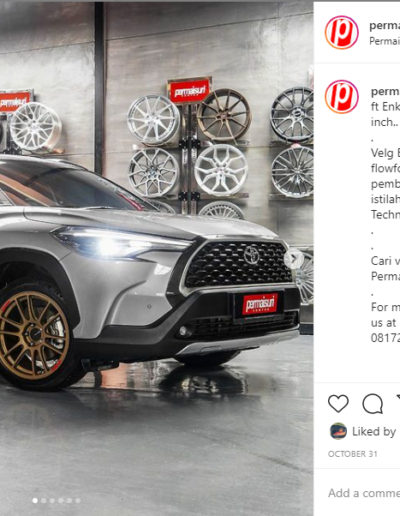Click the red Permaisuri front license plate
Image resolution: width=400 pixels, height=516 pixels.
[260, 304]
